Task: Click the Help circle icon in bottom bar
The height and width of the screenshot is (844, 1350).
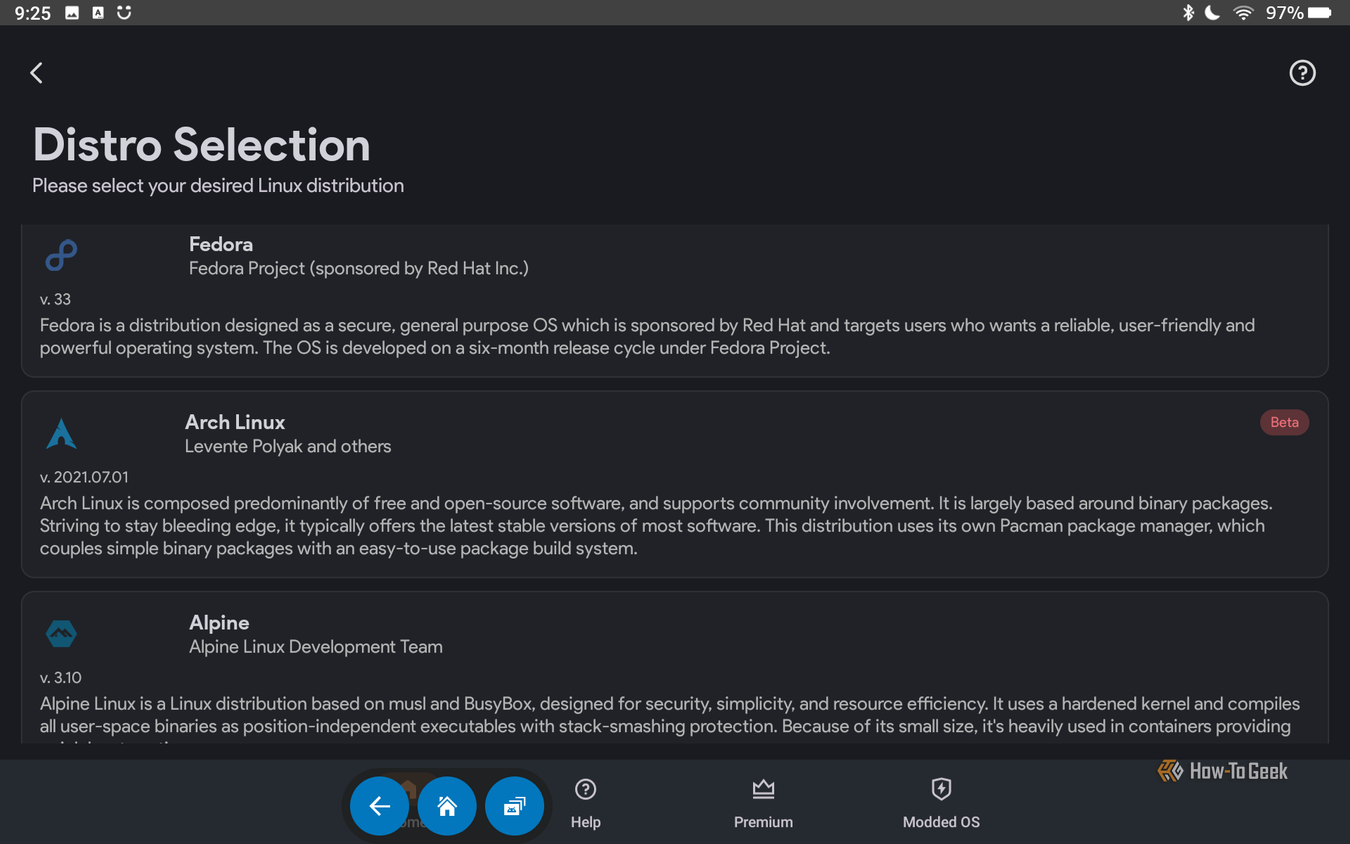Action: (x=586, y=789)
